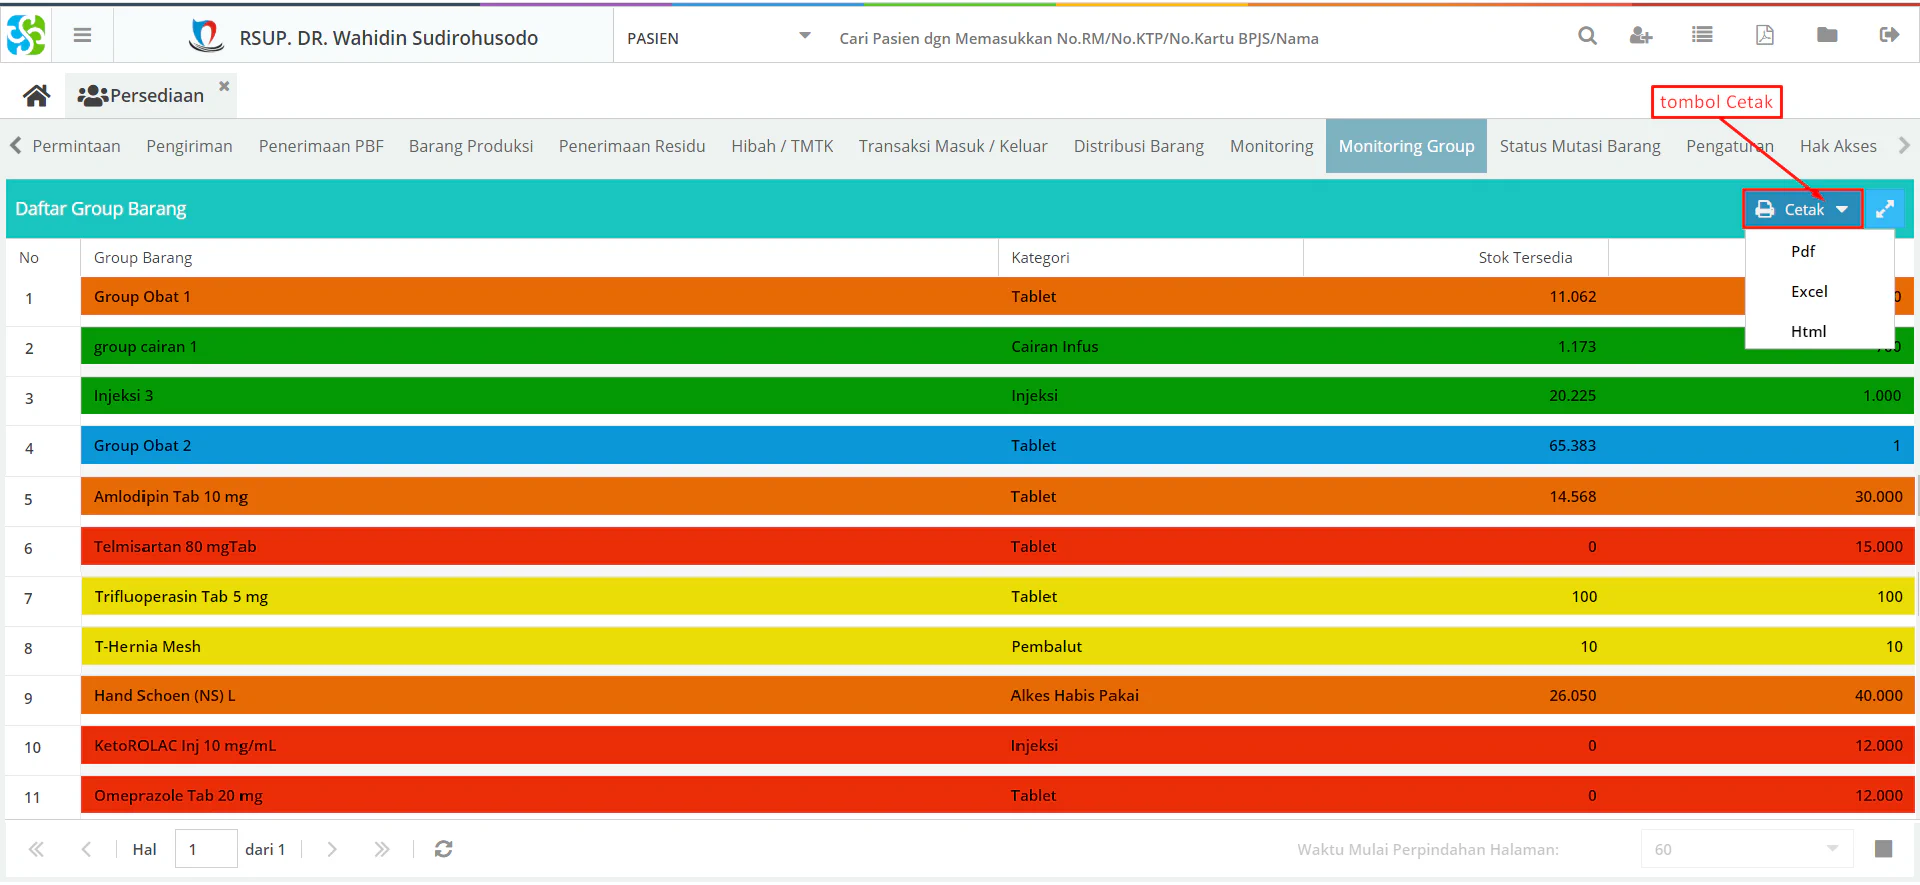Viewport: 1920px width, 885px height.
Task: Choose Excel from the Cetak menu
Action: pyautogui.click(x=1809, y=291)
